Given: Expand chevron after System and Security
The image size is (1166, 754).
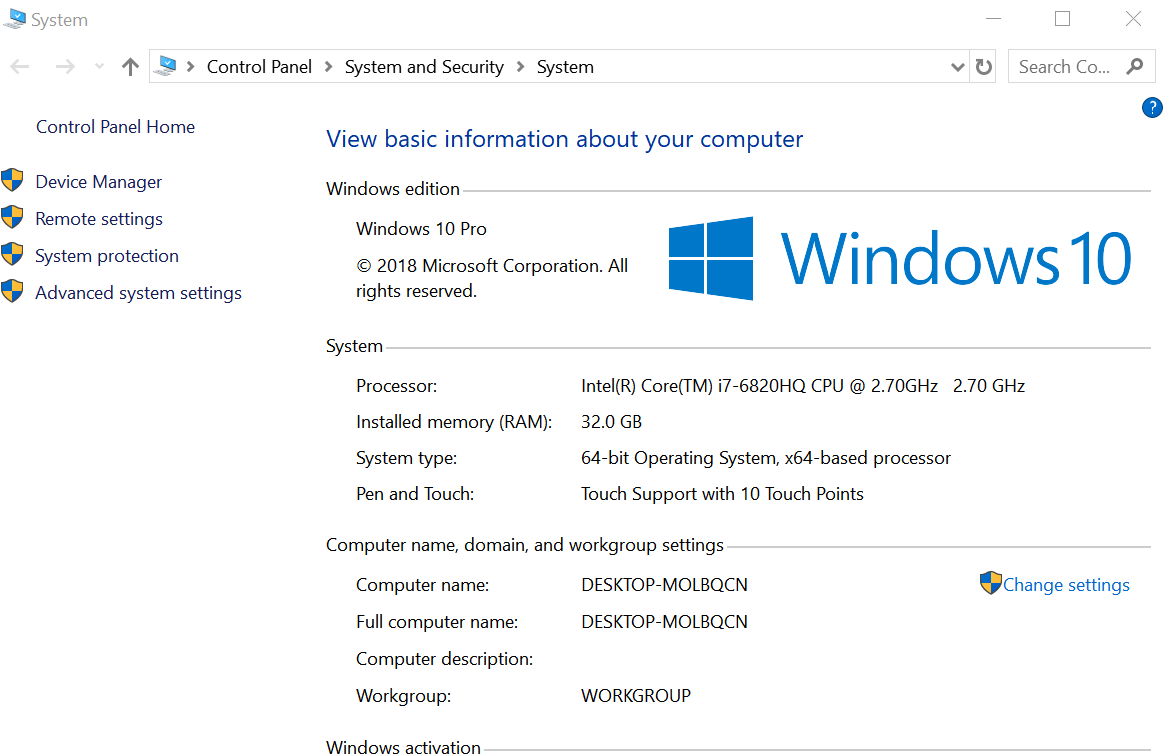Looking at the screenshot, I should [x=521, y=67].
